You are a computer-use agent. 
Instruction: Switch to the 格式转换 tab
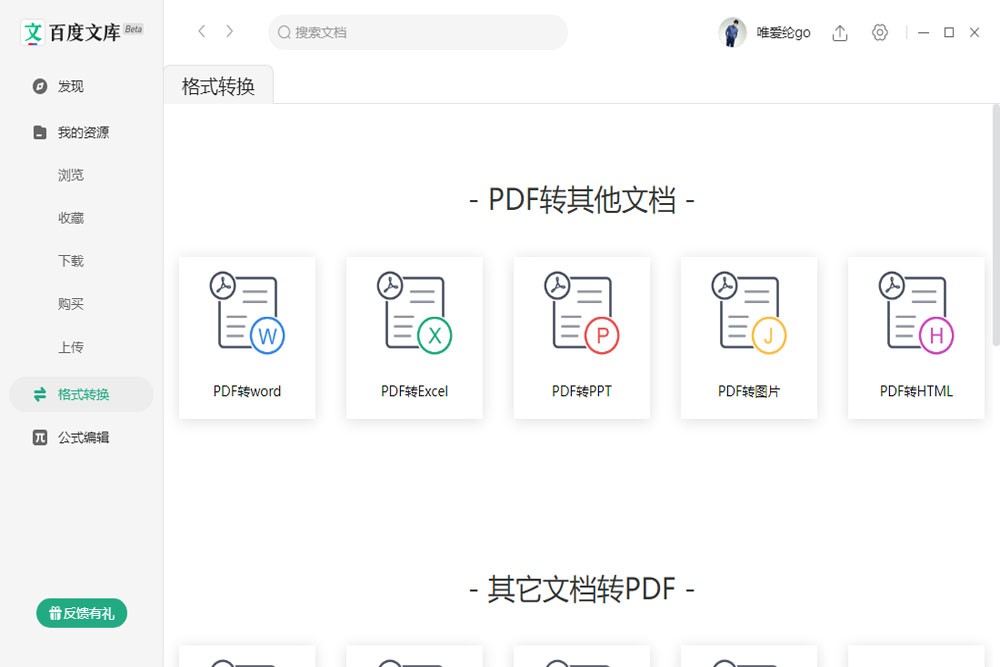coord(218,85)
